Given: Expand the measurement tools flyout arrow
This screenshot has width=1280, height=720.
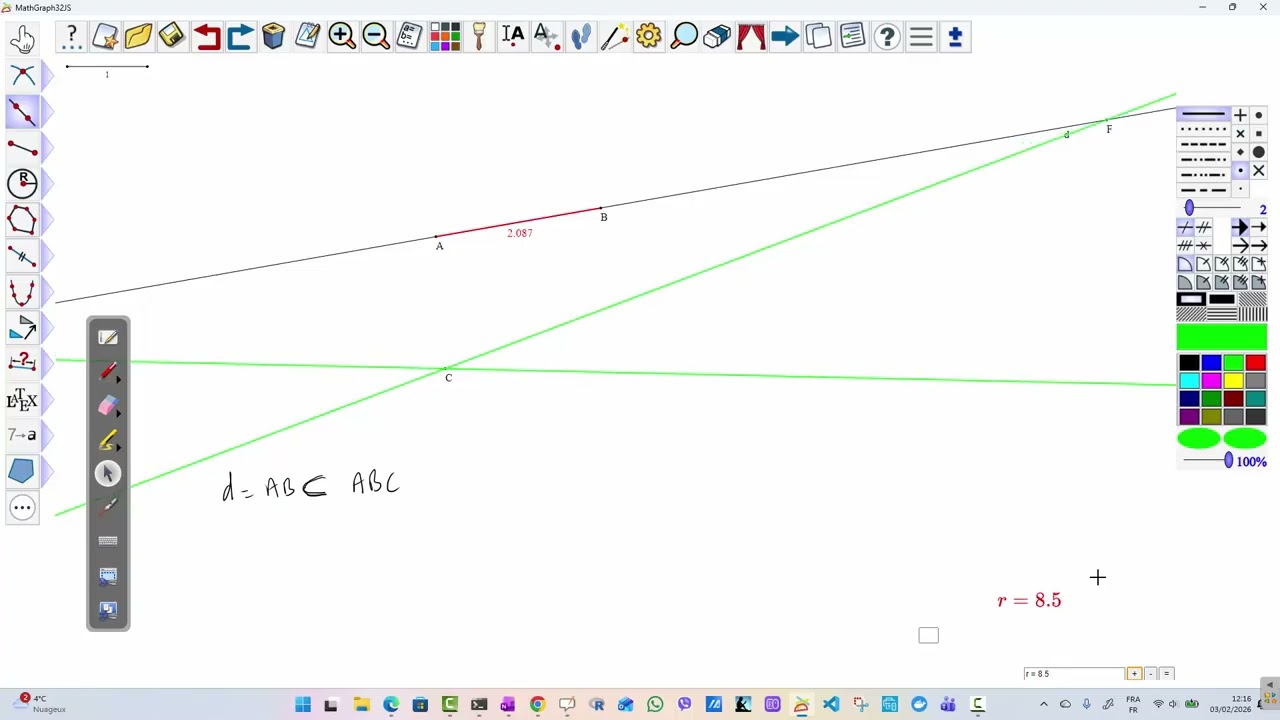Looking at the screenshot, I should coord(47,364).
